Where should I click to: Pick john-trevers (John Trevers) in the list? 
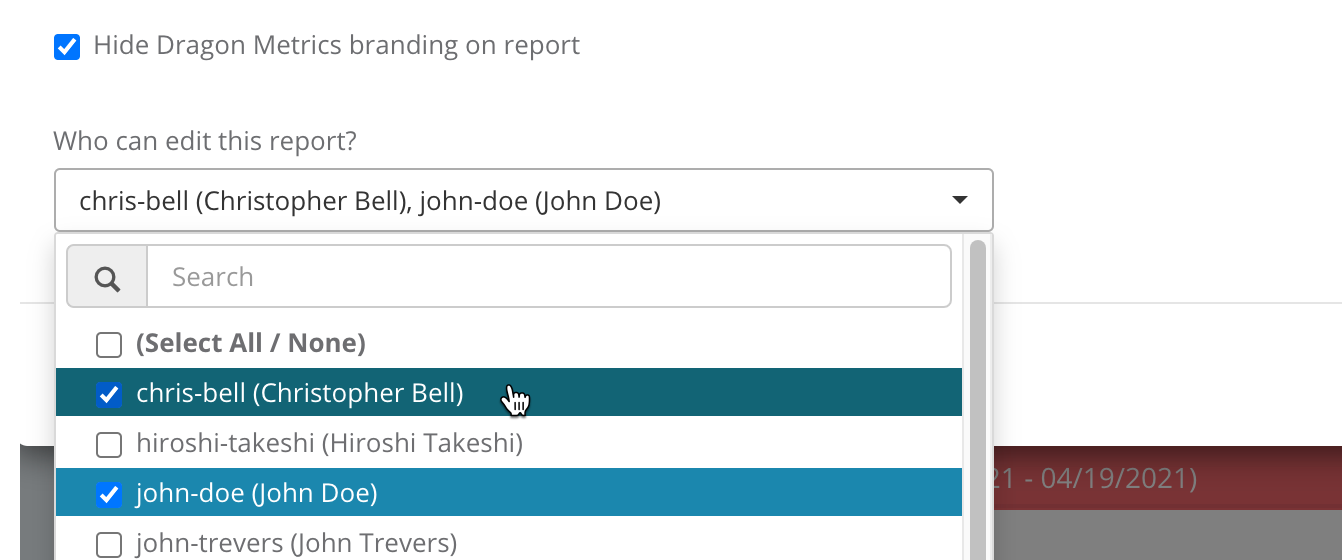pyautogui.click(x=296, y=543)
